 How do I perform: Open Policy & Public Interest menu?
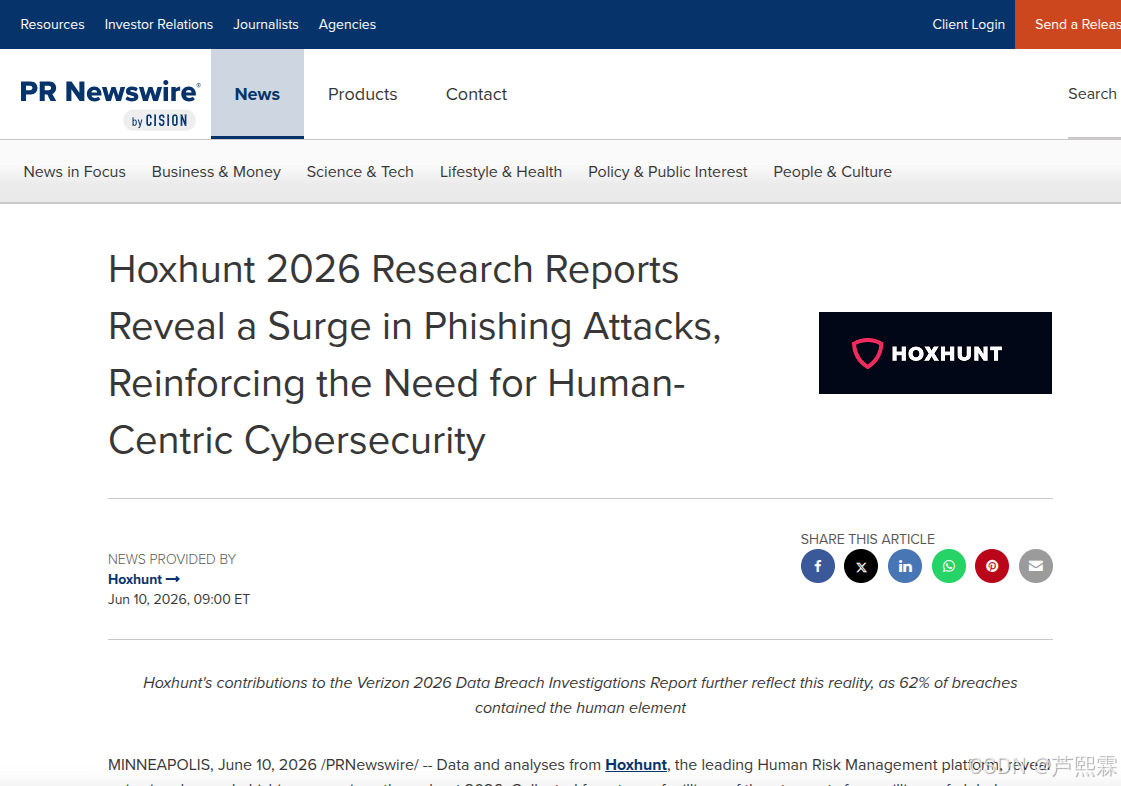[x=668, y=172]
